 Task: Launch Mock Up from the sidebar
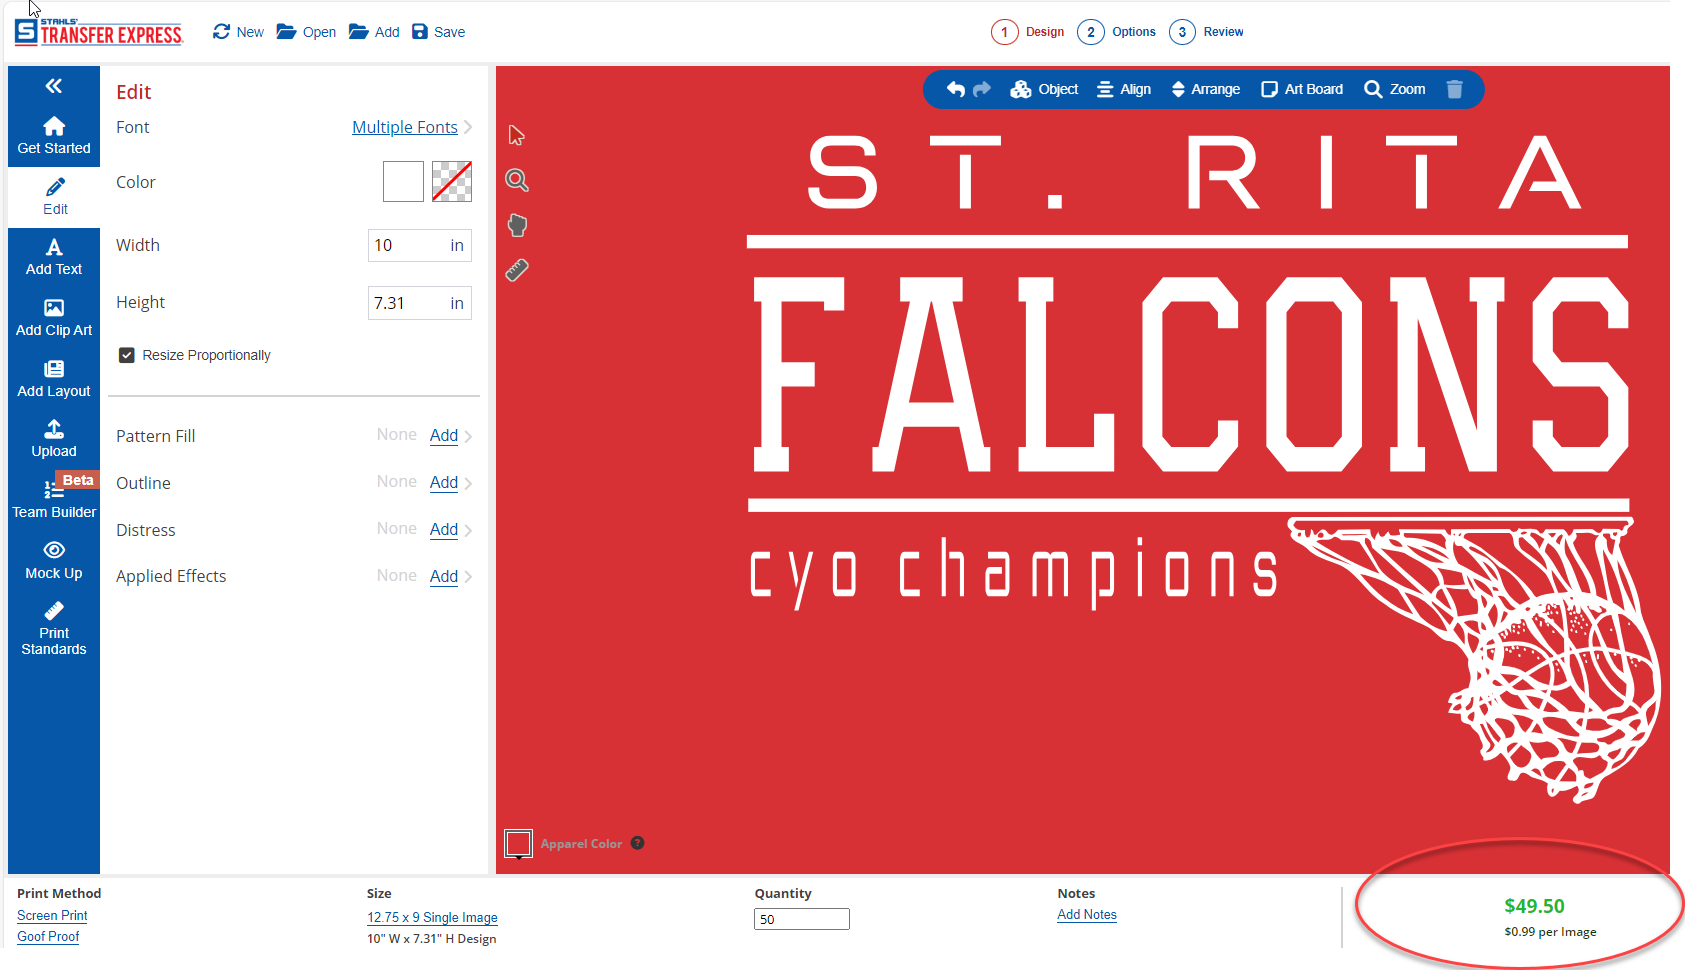coord(53,558)
